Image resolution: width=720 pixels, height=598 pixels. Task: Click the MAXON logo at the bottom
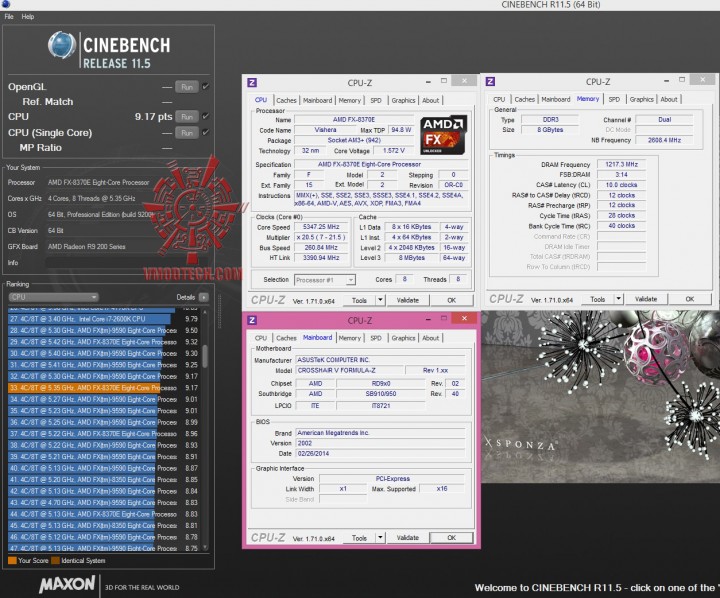(67, 584)
